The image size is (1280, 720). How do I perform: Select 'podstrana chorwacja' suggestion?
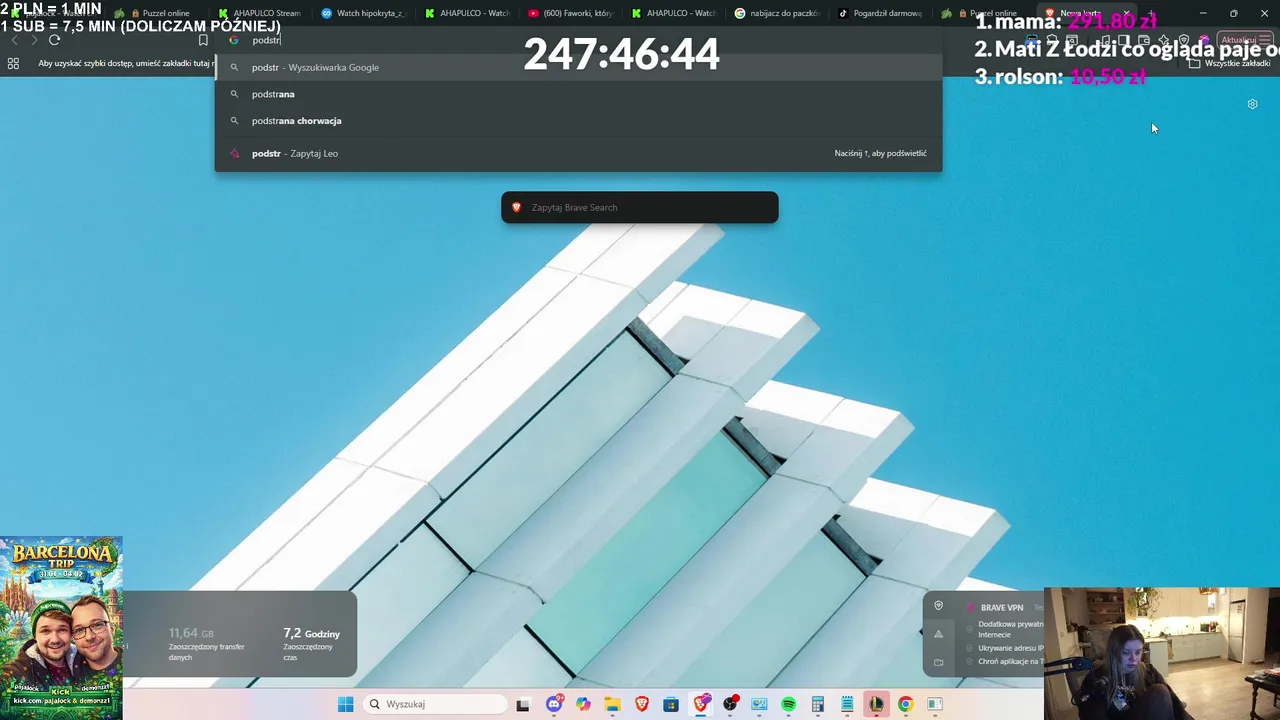point(578,121)
